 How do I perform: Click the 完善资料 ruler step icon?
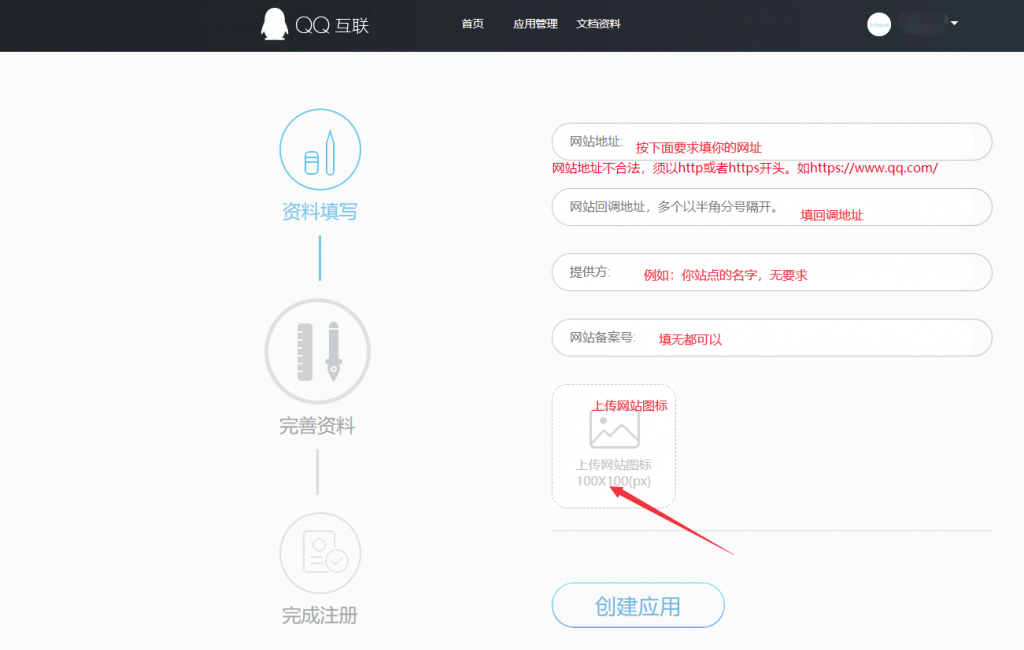coord(318,351)
